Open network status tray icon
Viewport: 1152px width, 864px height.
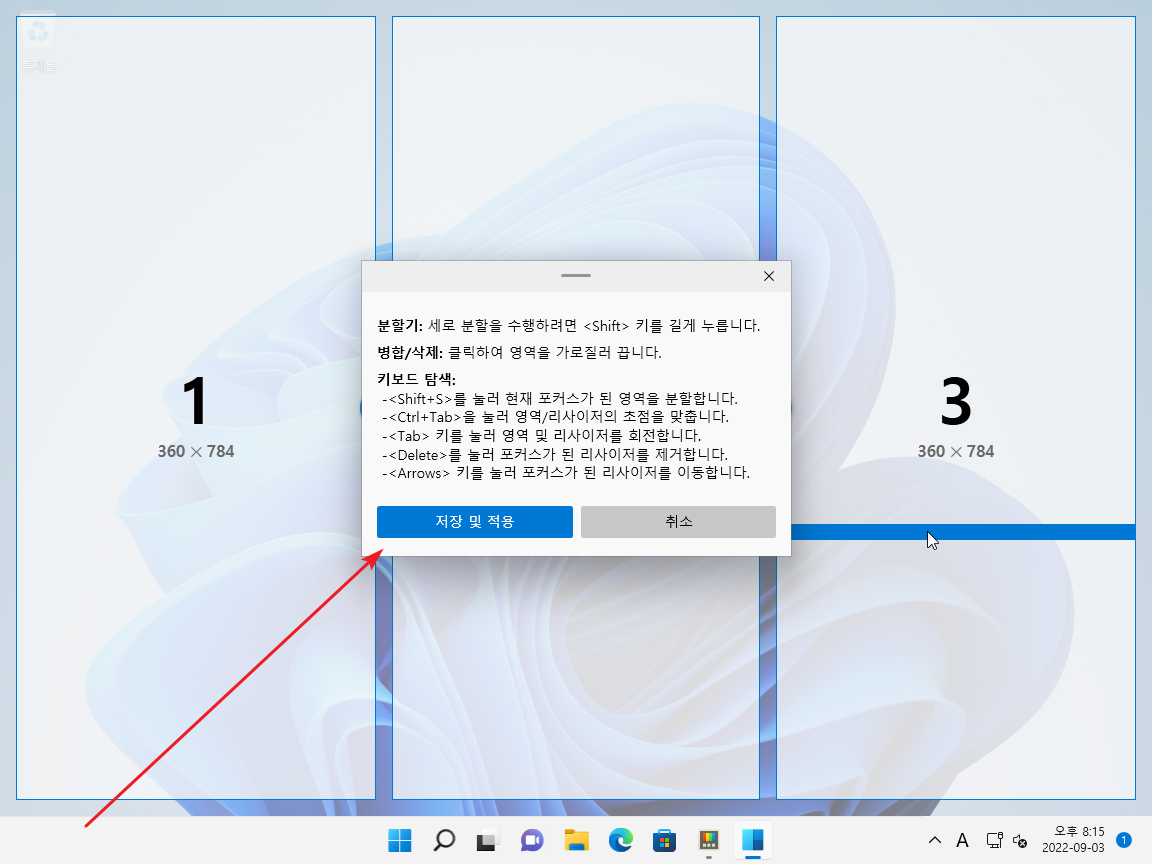(x=995, y=840)
